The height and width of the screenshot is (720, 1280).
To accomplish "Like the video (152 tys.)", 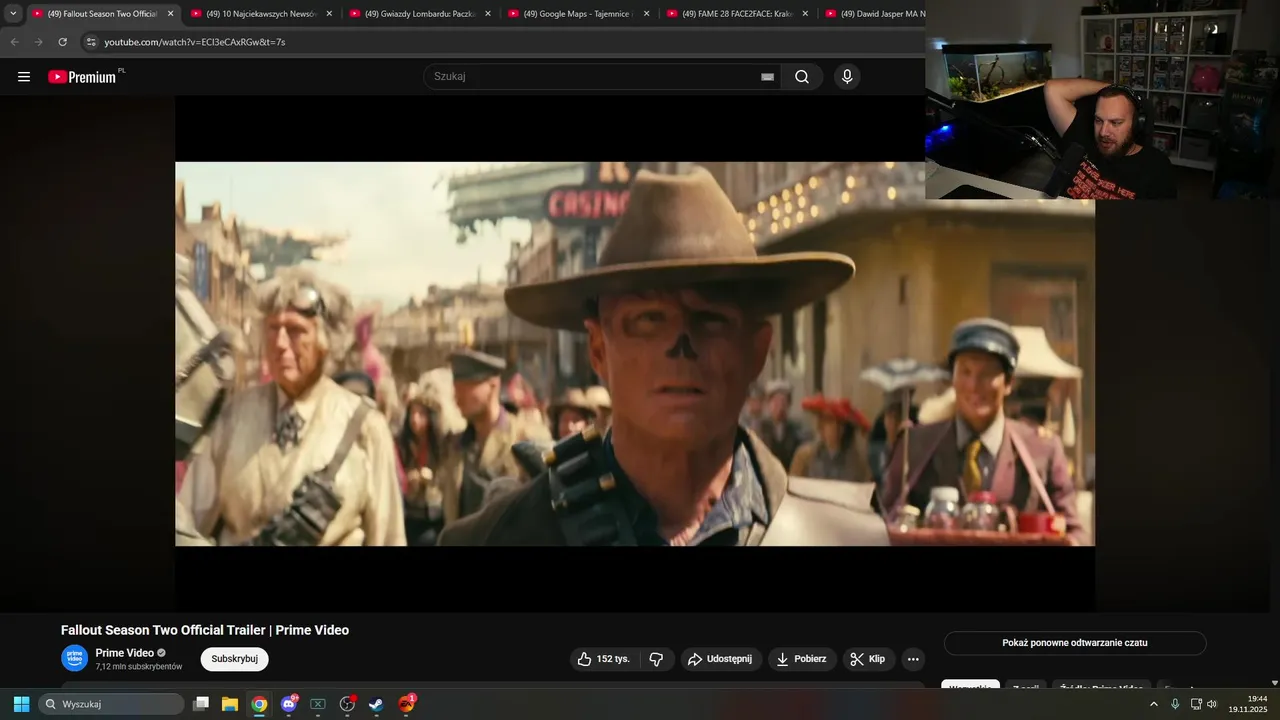I will point(604,659).
